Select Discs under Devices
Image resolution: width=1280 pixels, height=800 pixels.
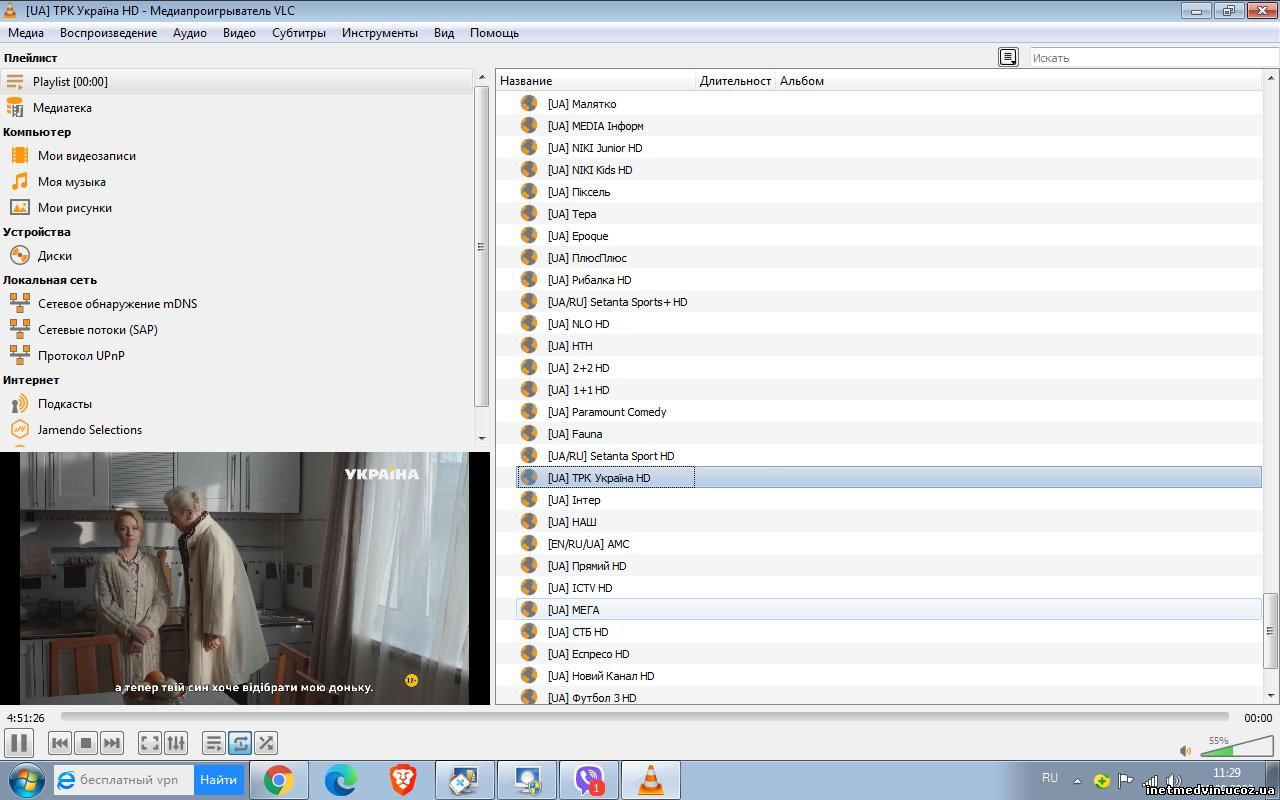(54, 256)
